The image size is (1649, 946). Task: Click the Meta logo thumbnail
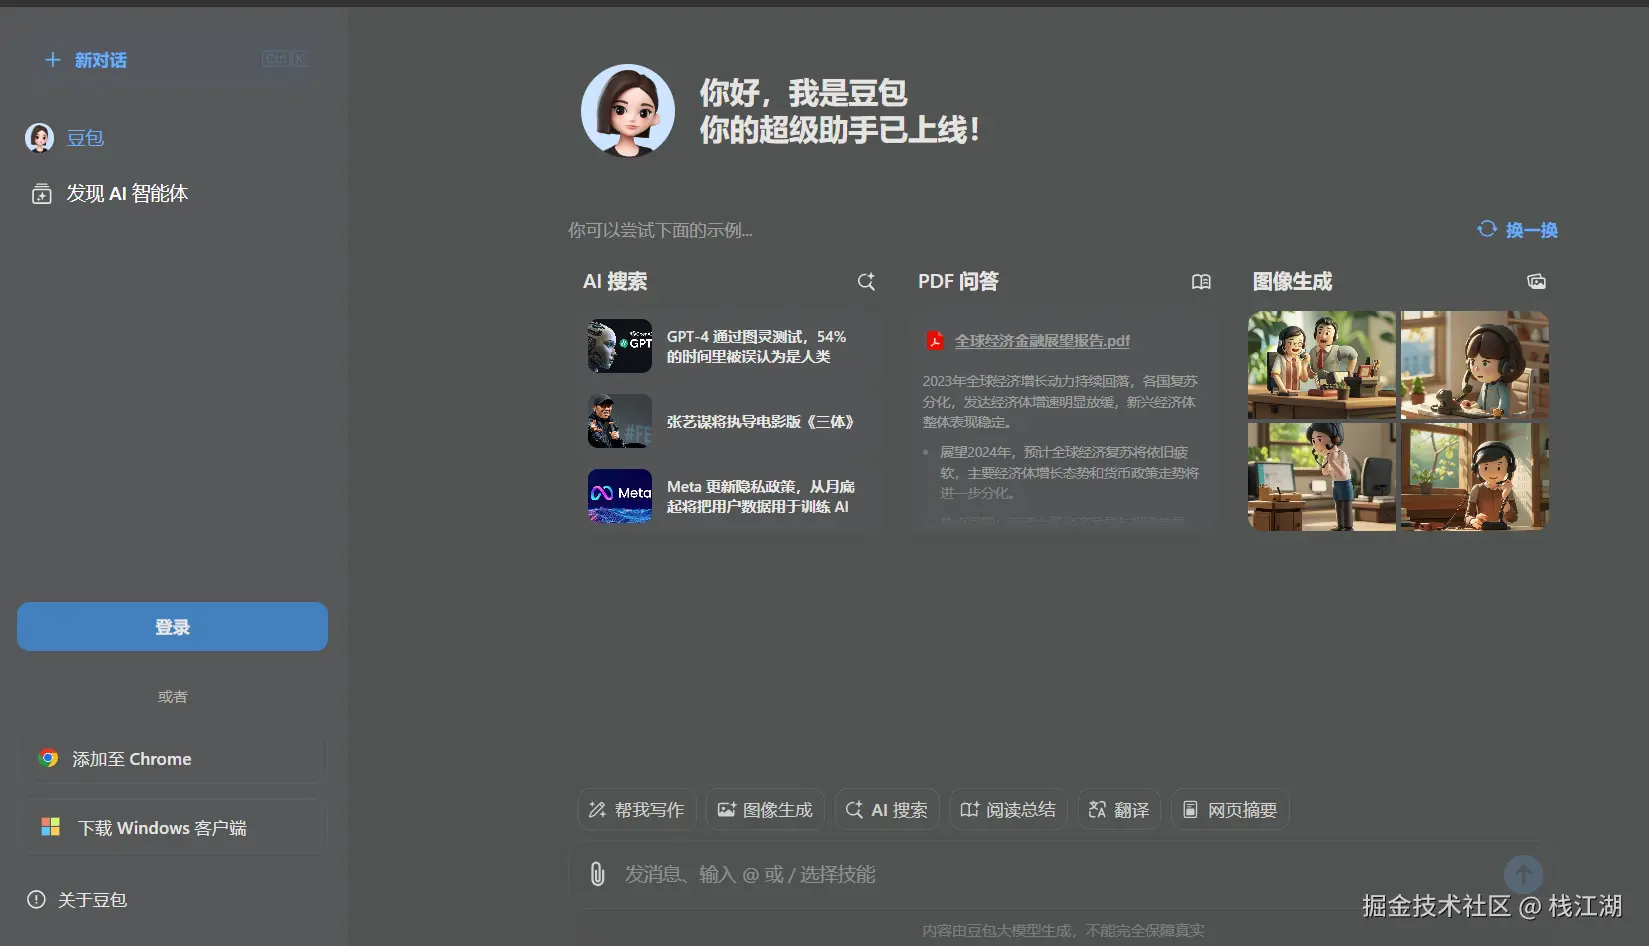pyautogui.click(x=620, y=496)
